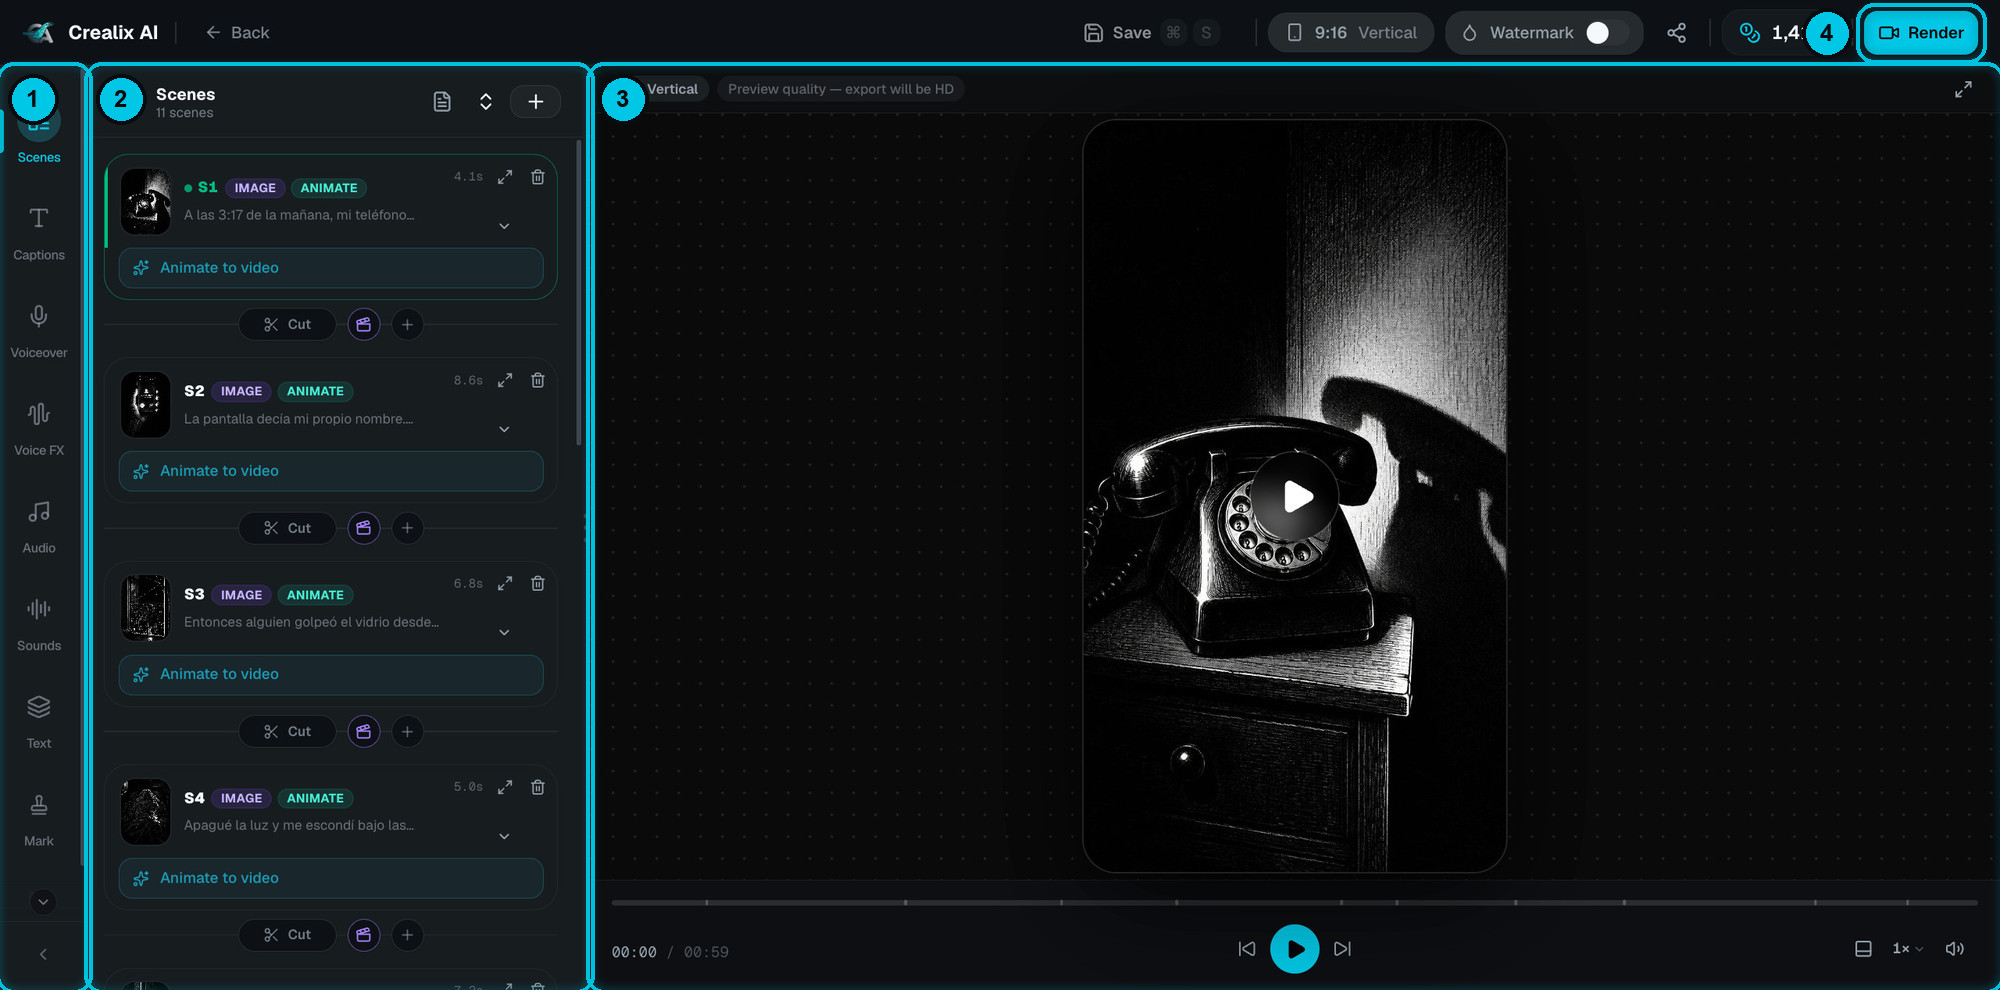Toggle the ANIMATE tag on scene S3

[x=315, y=595]
